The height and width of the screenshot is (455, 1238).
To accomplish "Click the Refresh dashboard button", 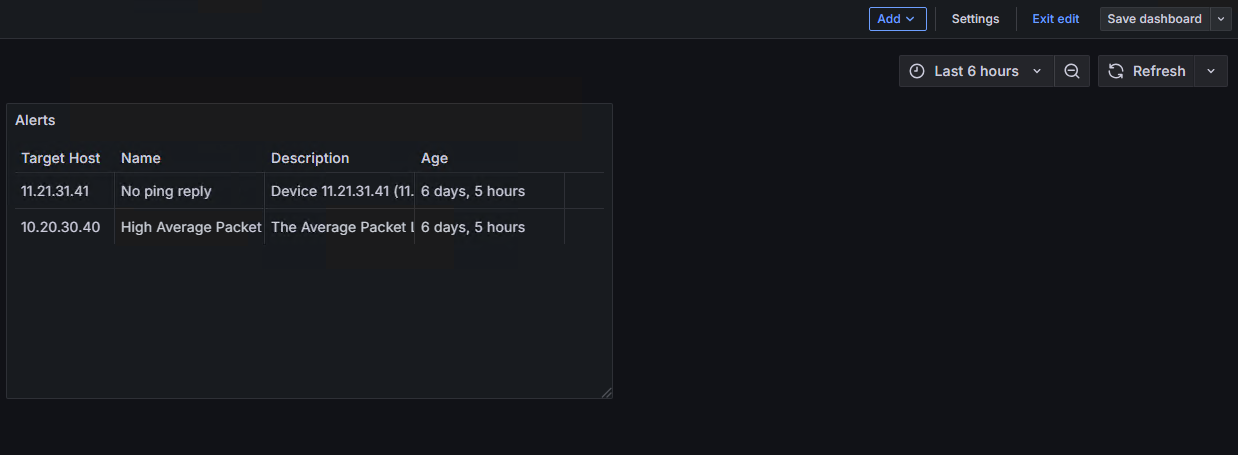I will coord(1146,71).
